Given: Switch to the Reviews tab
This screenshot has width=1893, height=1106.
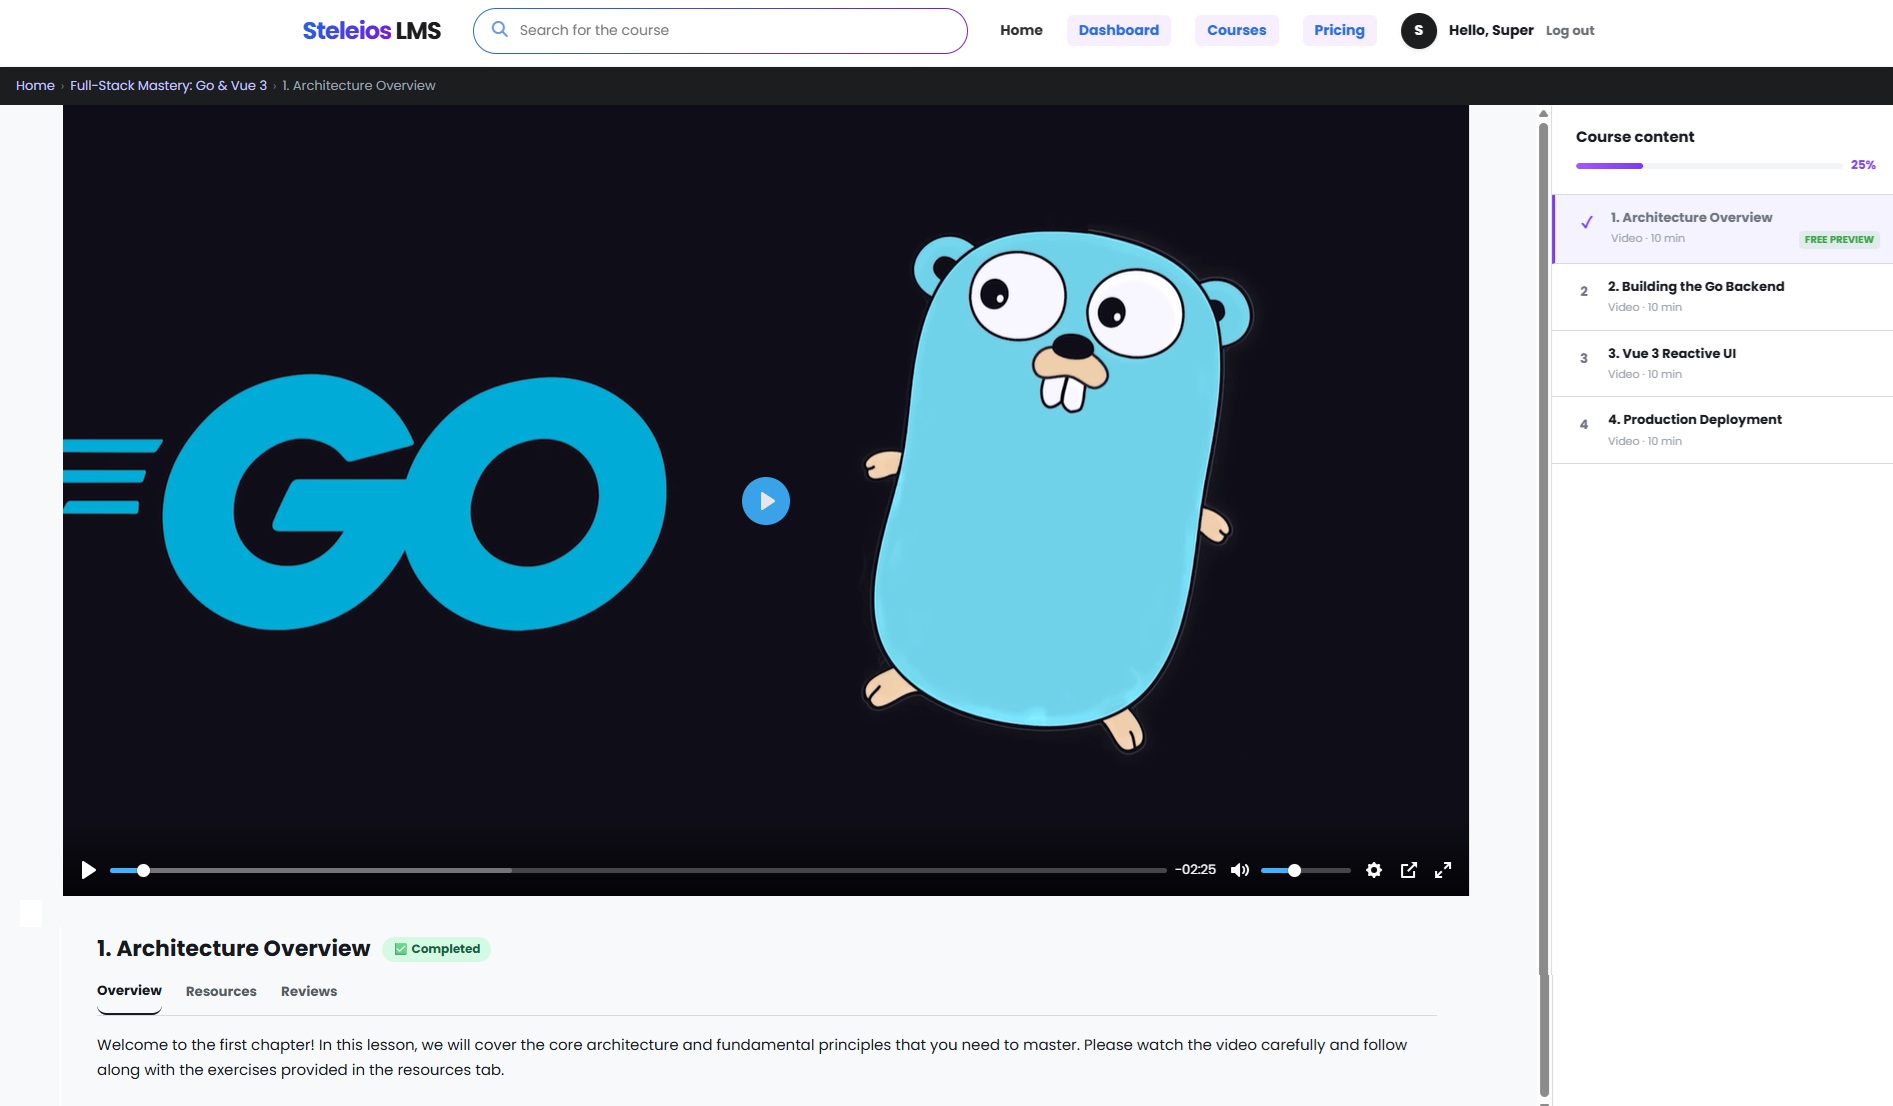Looking at the screenshot, I should coord(309,991).
